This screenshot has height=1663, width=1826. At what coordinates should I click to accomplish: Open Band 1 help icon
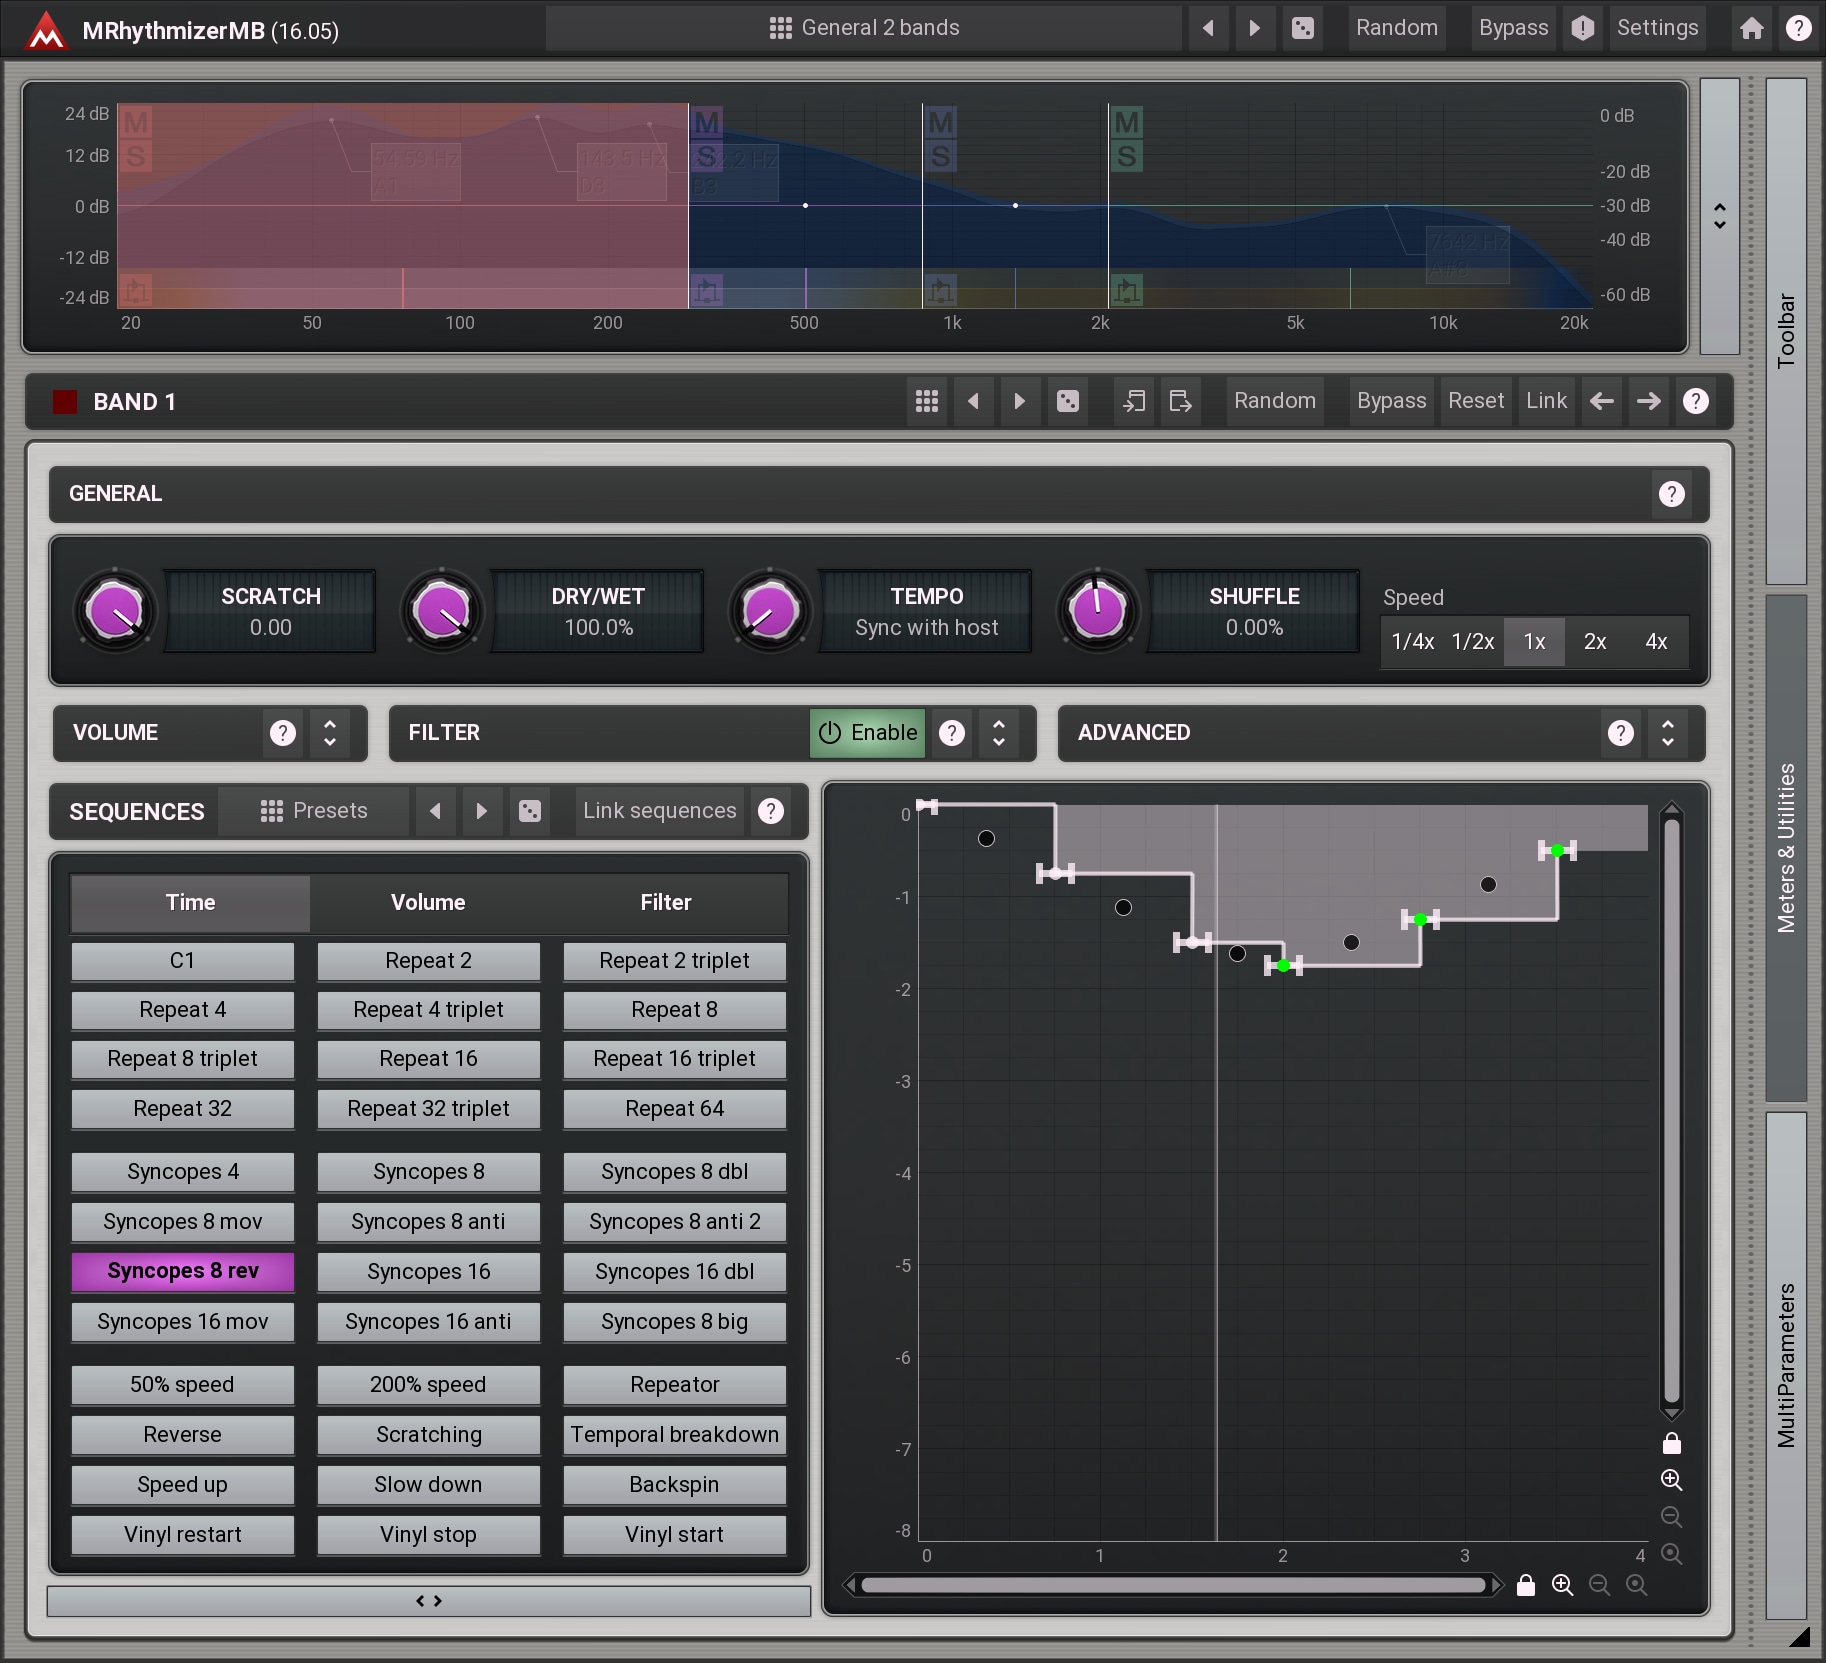(1696, 401)
